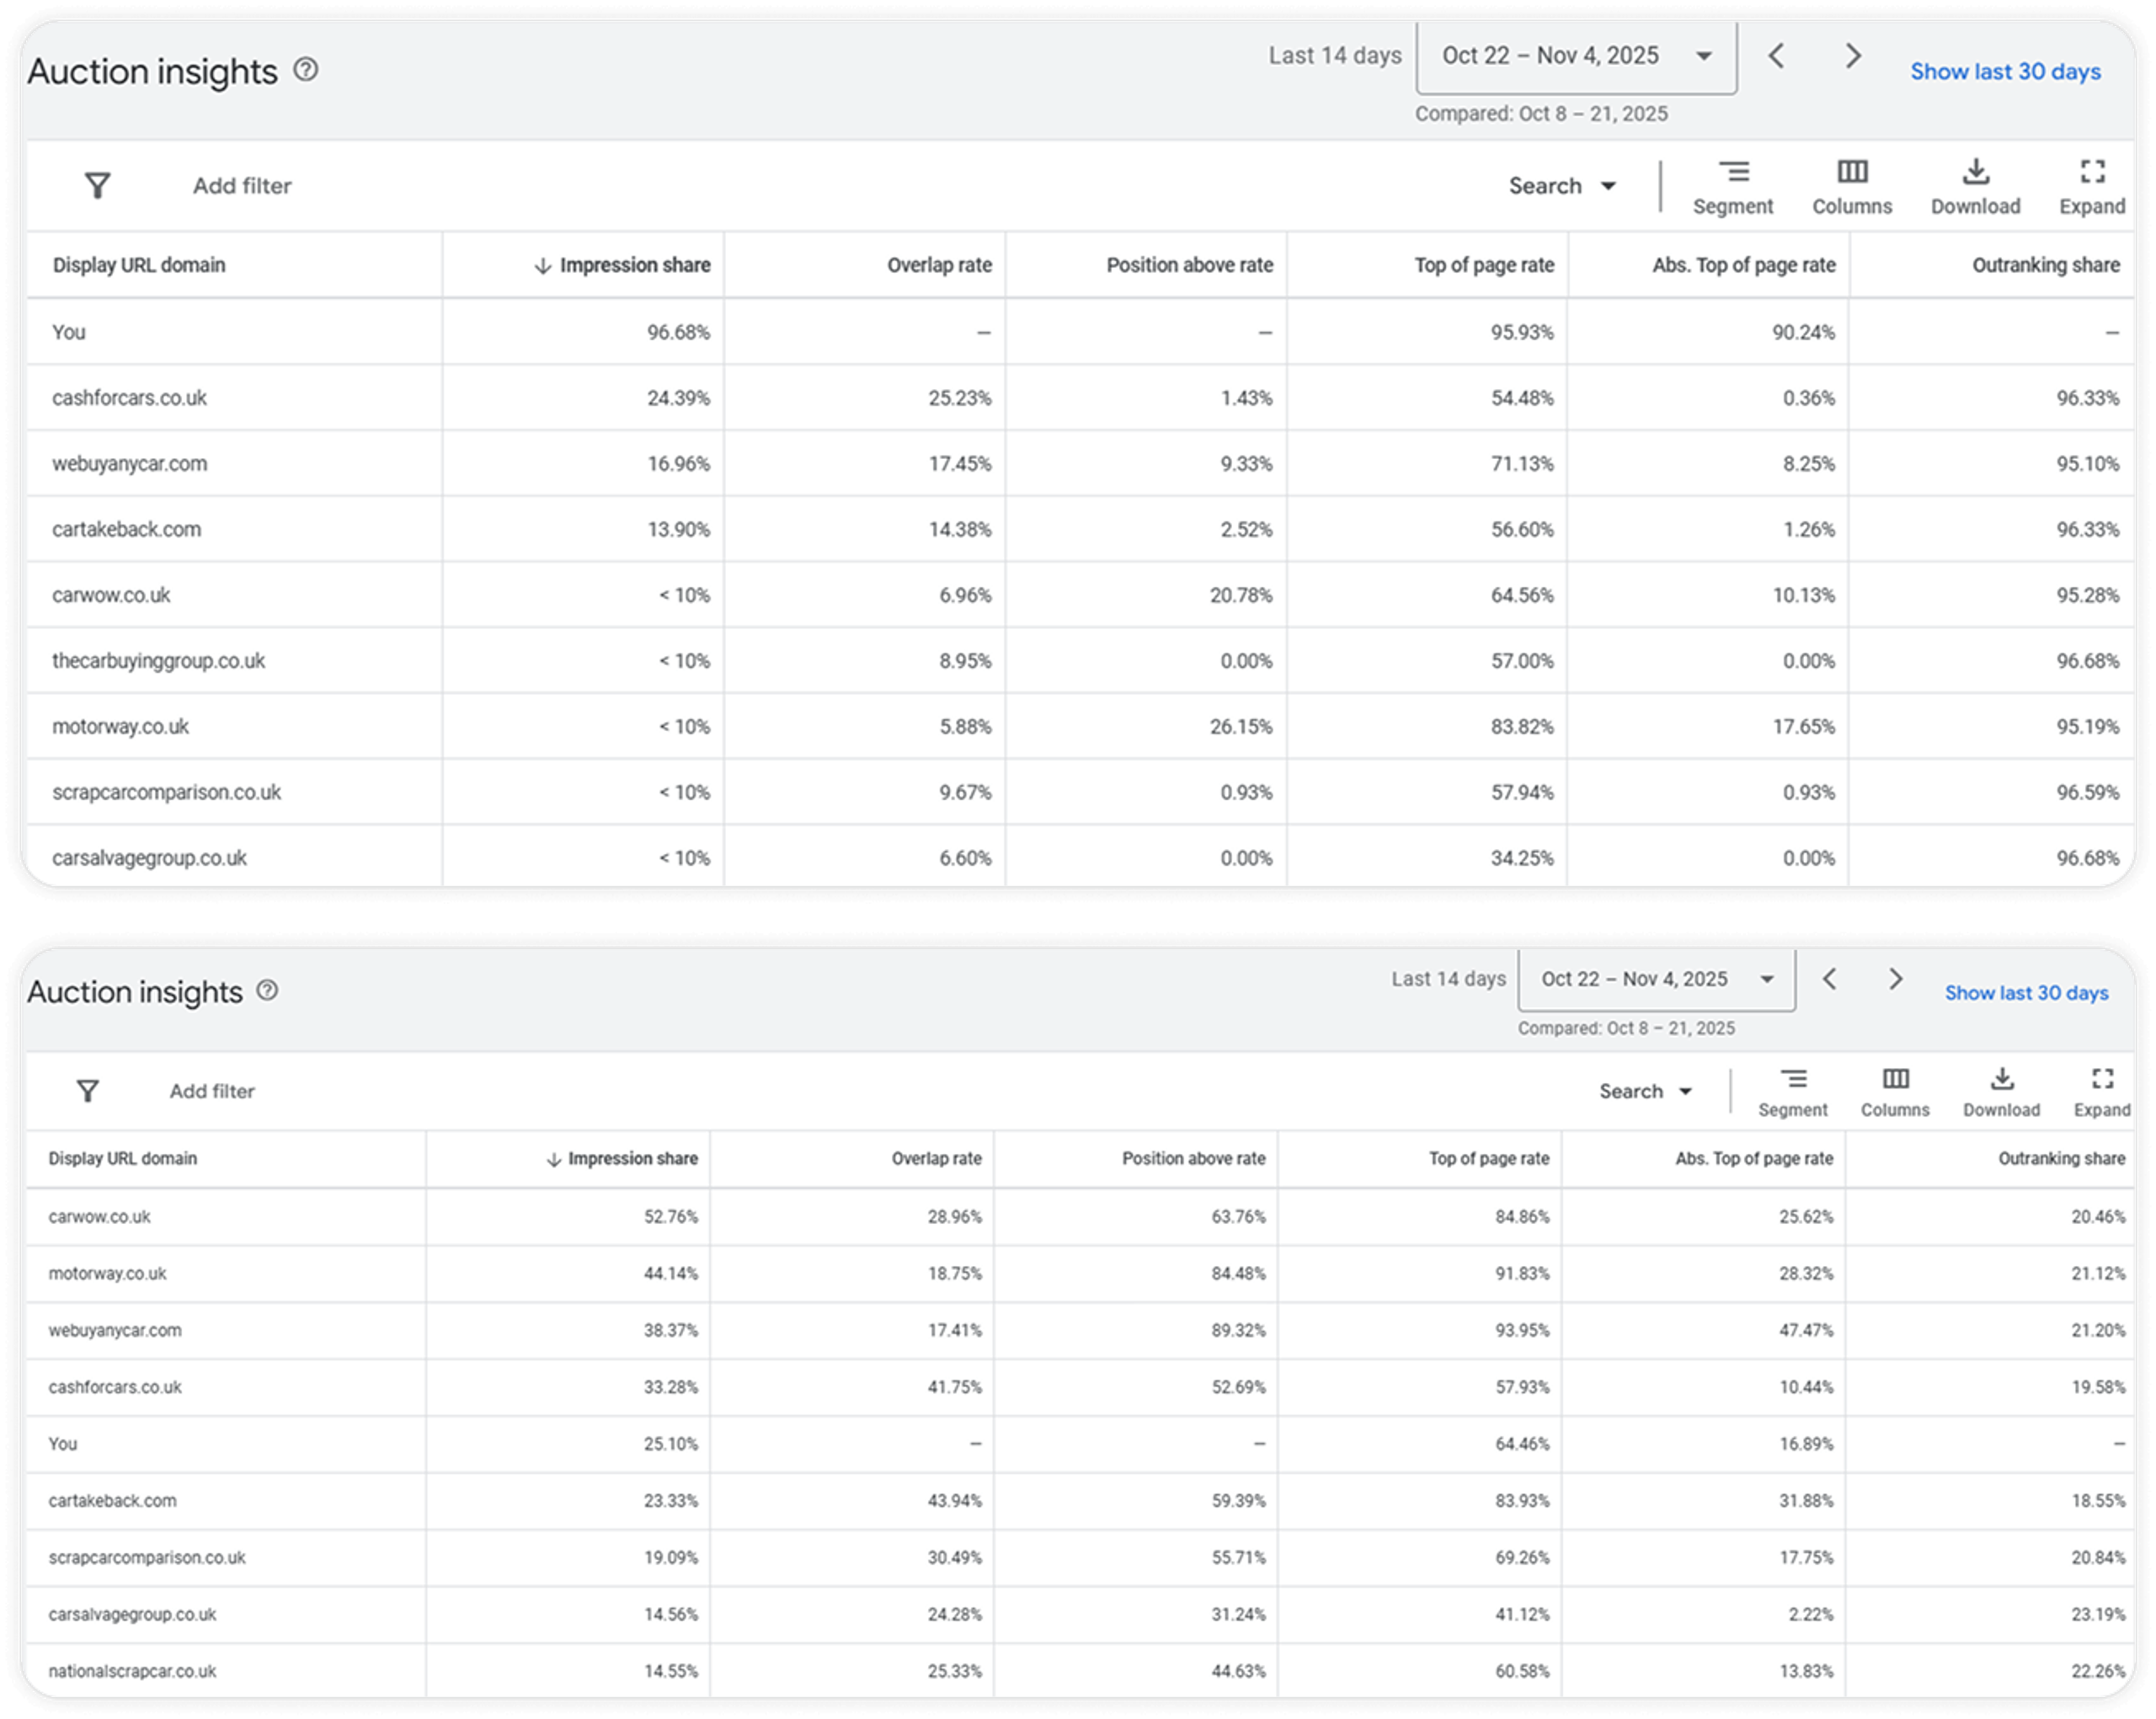Image resolution: width=2156 pixels, height=1719 pixels.
Task: Open Columns settings in bottom panel
Action: (1895, 1093)
